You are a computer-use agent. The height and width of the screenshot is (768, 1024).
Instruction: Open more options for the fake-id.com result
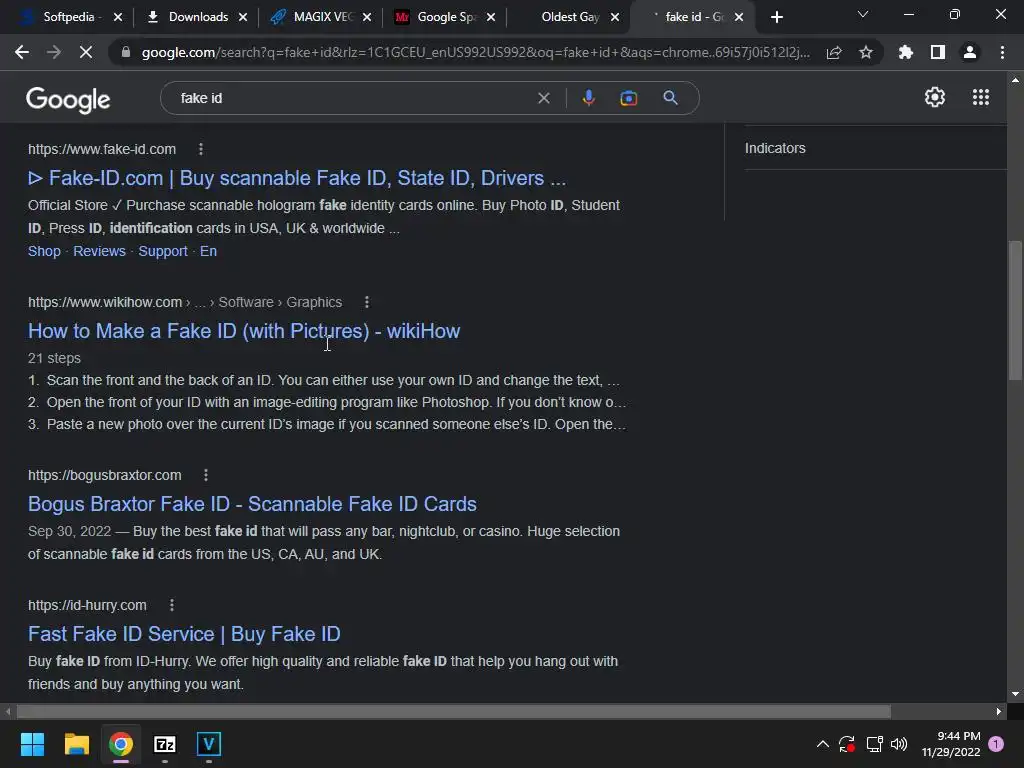(x=201, y=149)
